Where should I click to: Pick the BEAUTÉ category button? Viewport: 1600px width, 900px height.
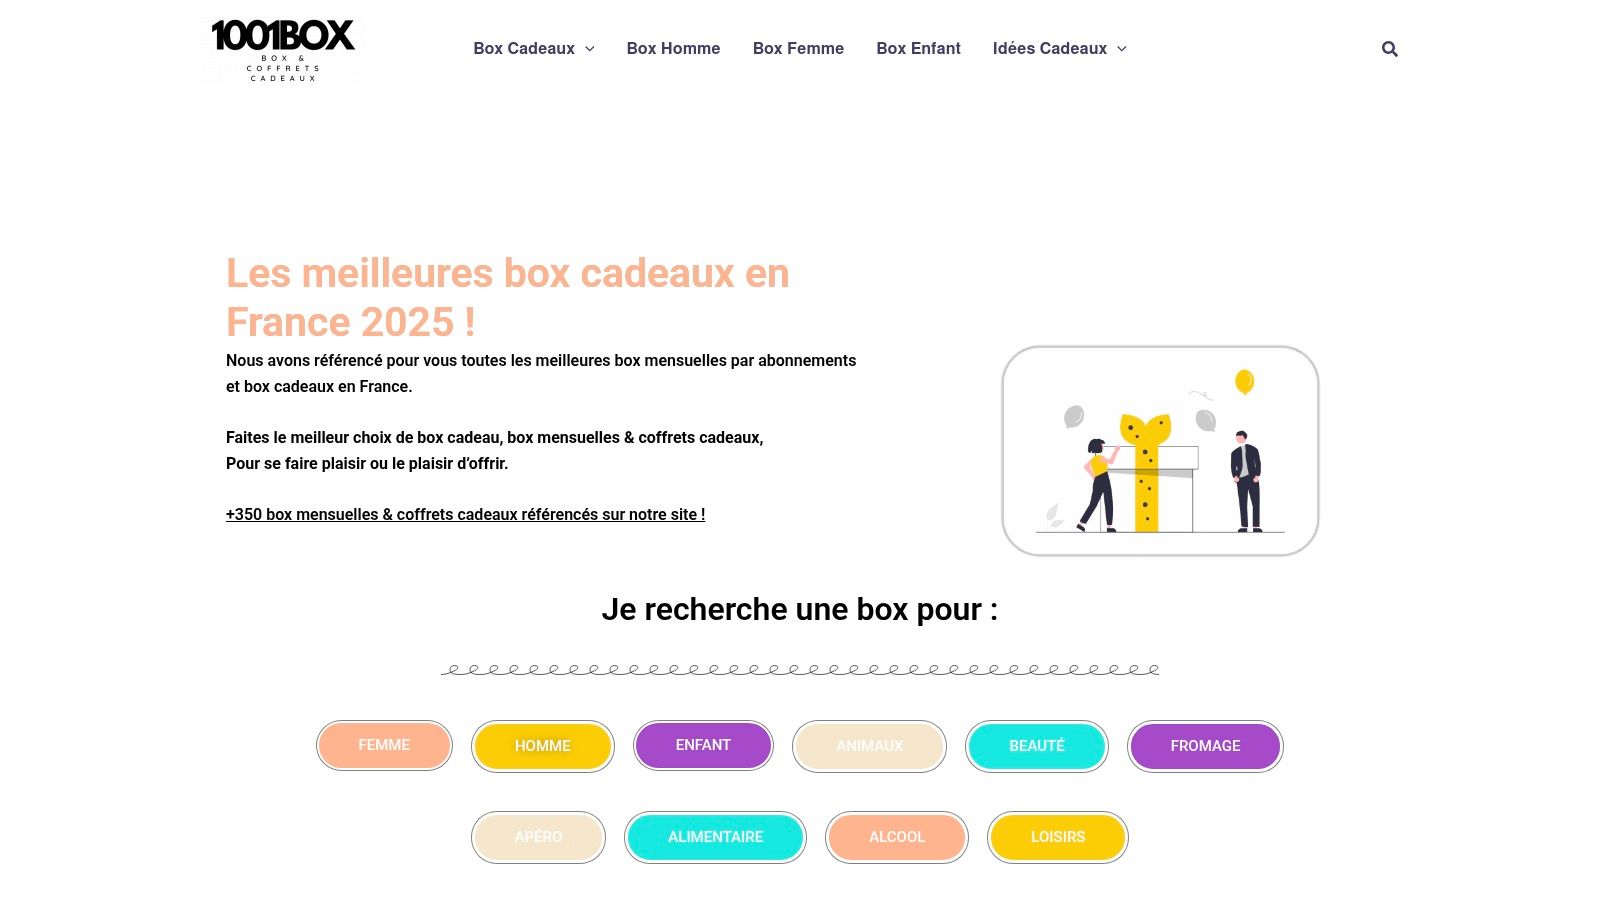point(1037,746)
